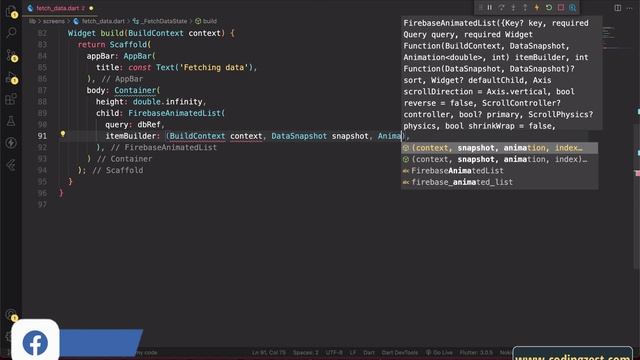
Task: Click AppBar on line 84
Action: pyautogui.click(x=137, y=56)
